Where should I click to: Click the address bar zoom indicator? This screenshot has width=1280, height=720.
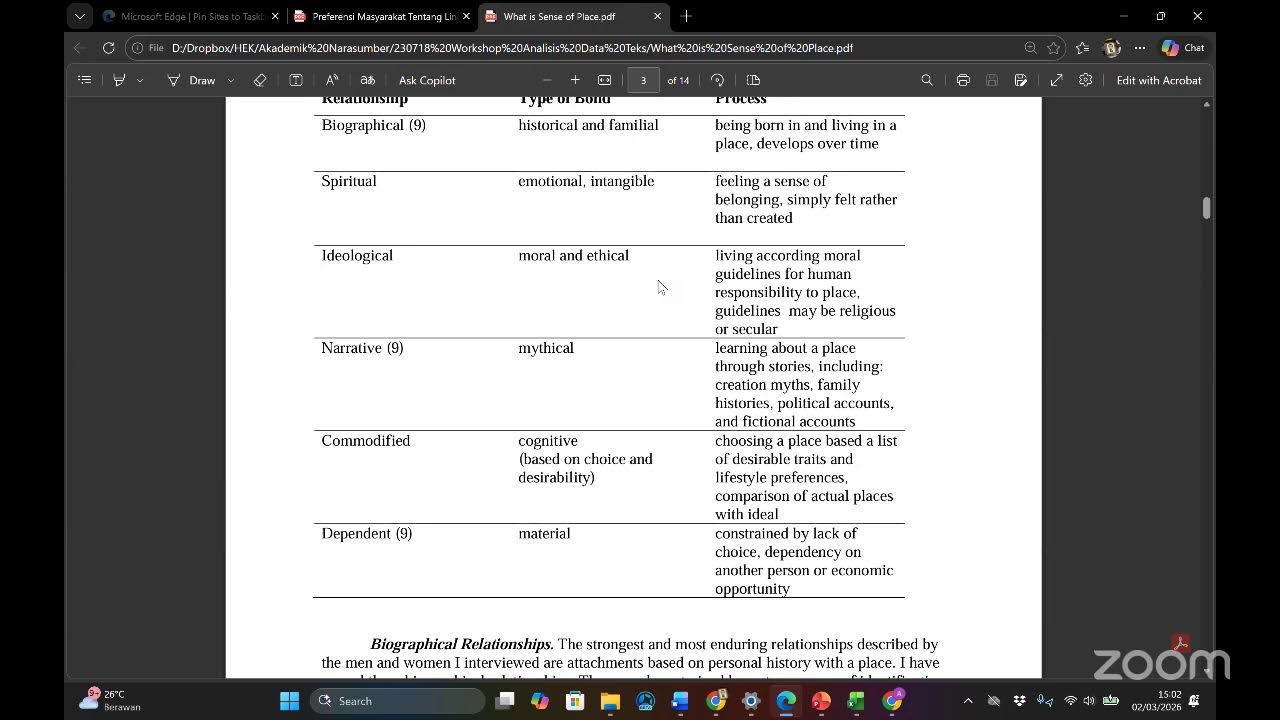1030,48
